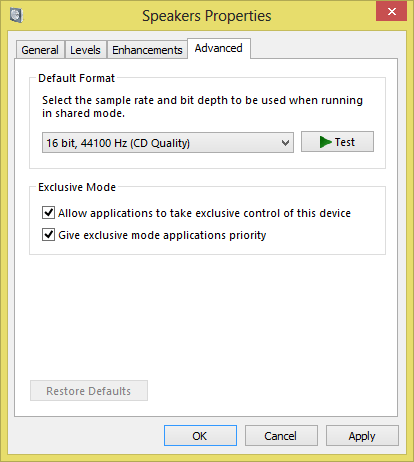The width and height of the screenshot is (414, 462).
Task: Open the '16 bit, 44100 Hz (CD Quality)' combo box
Action: 168,143
